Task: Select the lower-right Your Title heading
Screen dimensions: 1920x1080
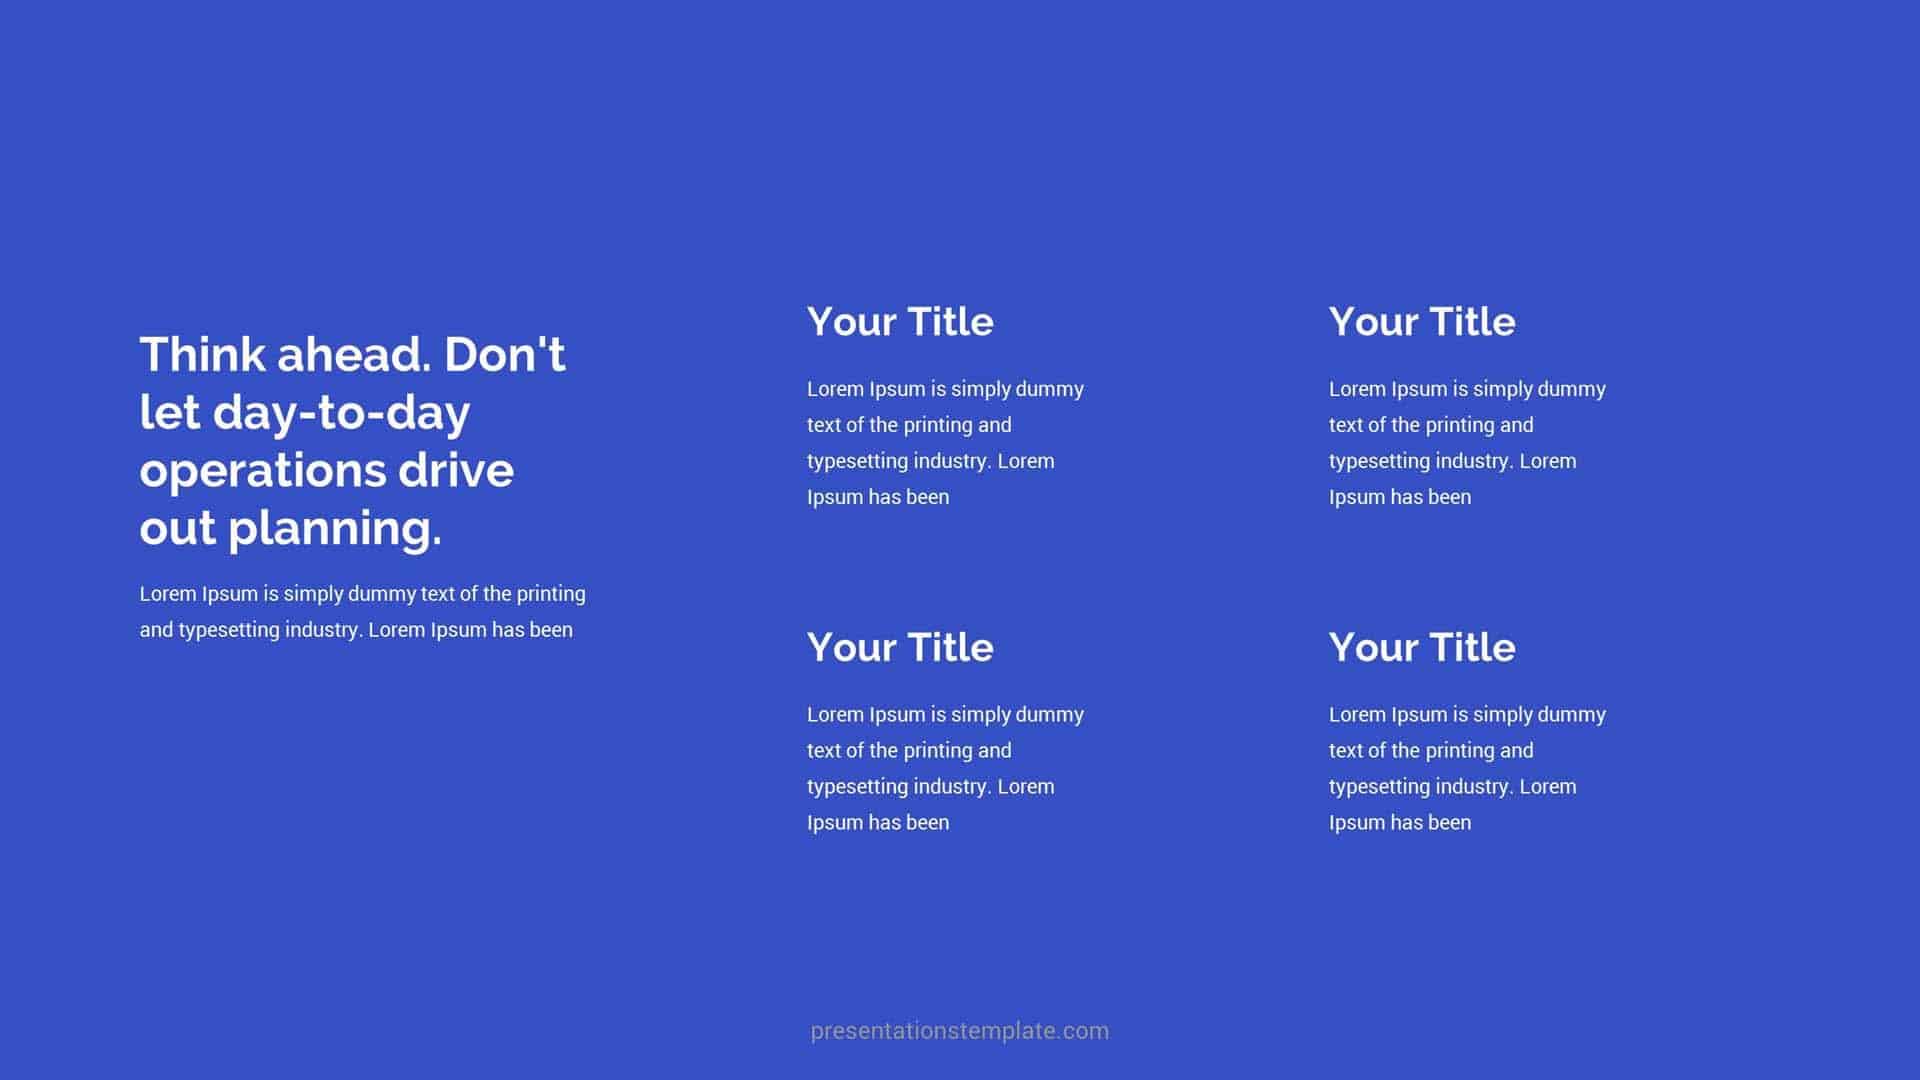Action: click(1421, 648)
